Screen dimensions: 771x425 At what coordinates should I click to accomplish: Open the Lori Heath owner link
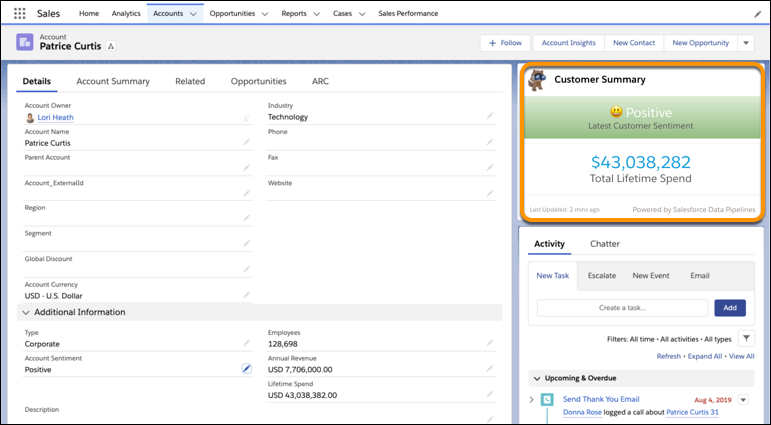(56, 118)
